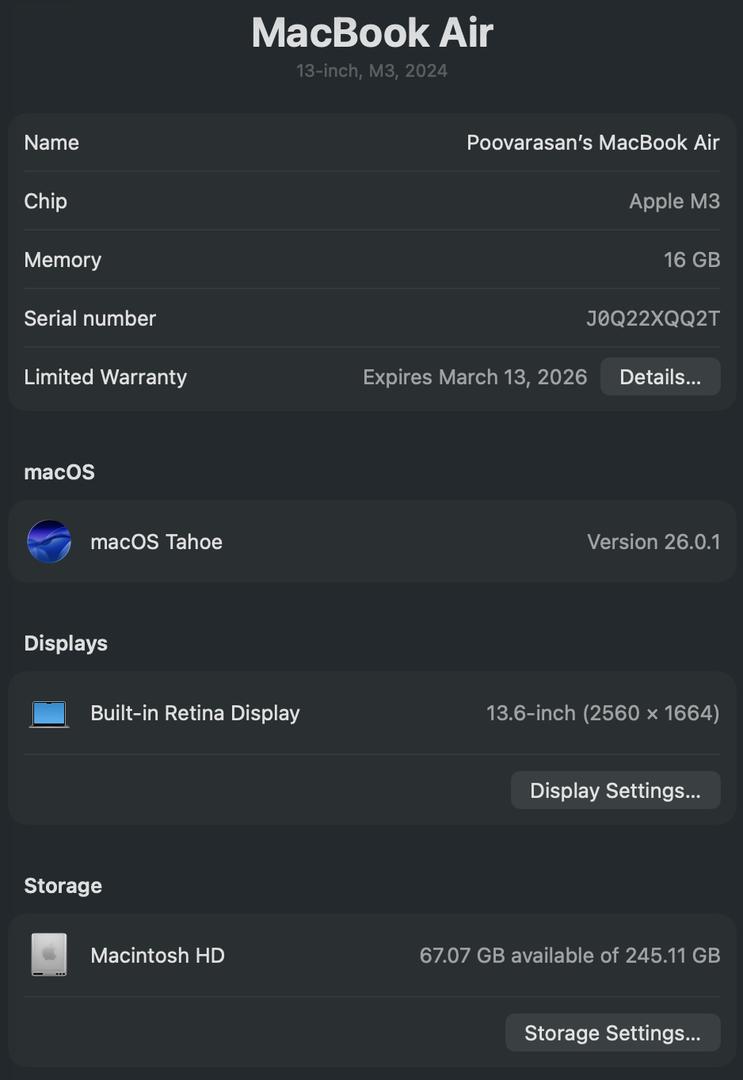
Task: Click the 67.07 GB available storage text
Action: tap(569, 955)
